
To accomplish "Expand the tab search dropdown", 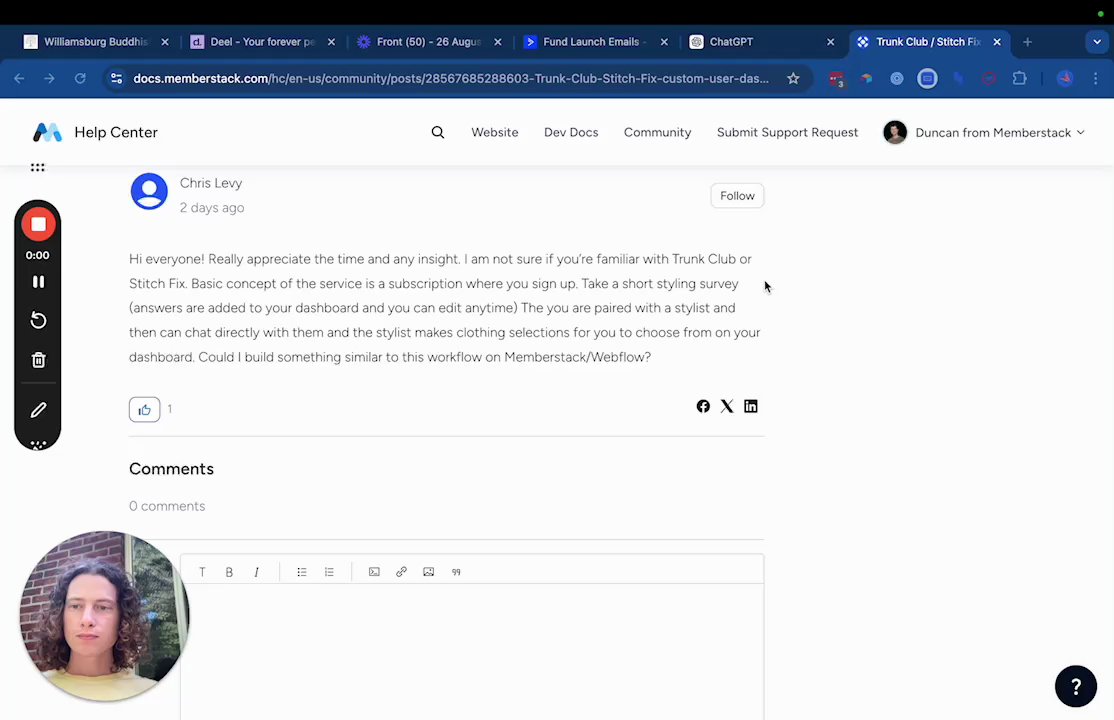I will 1096,42.
